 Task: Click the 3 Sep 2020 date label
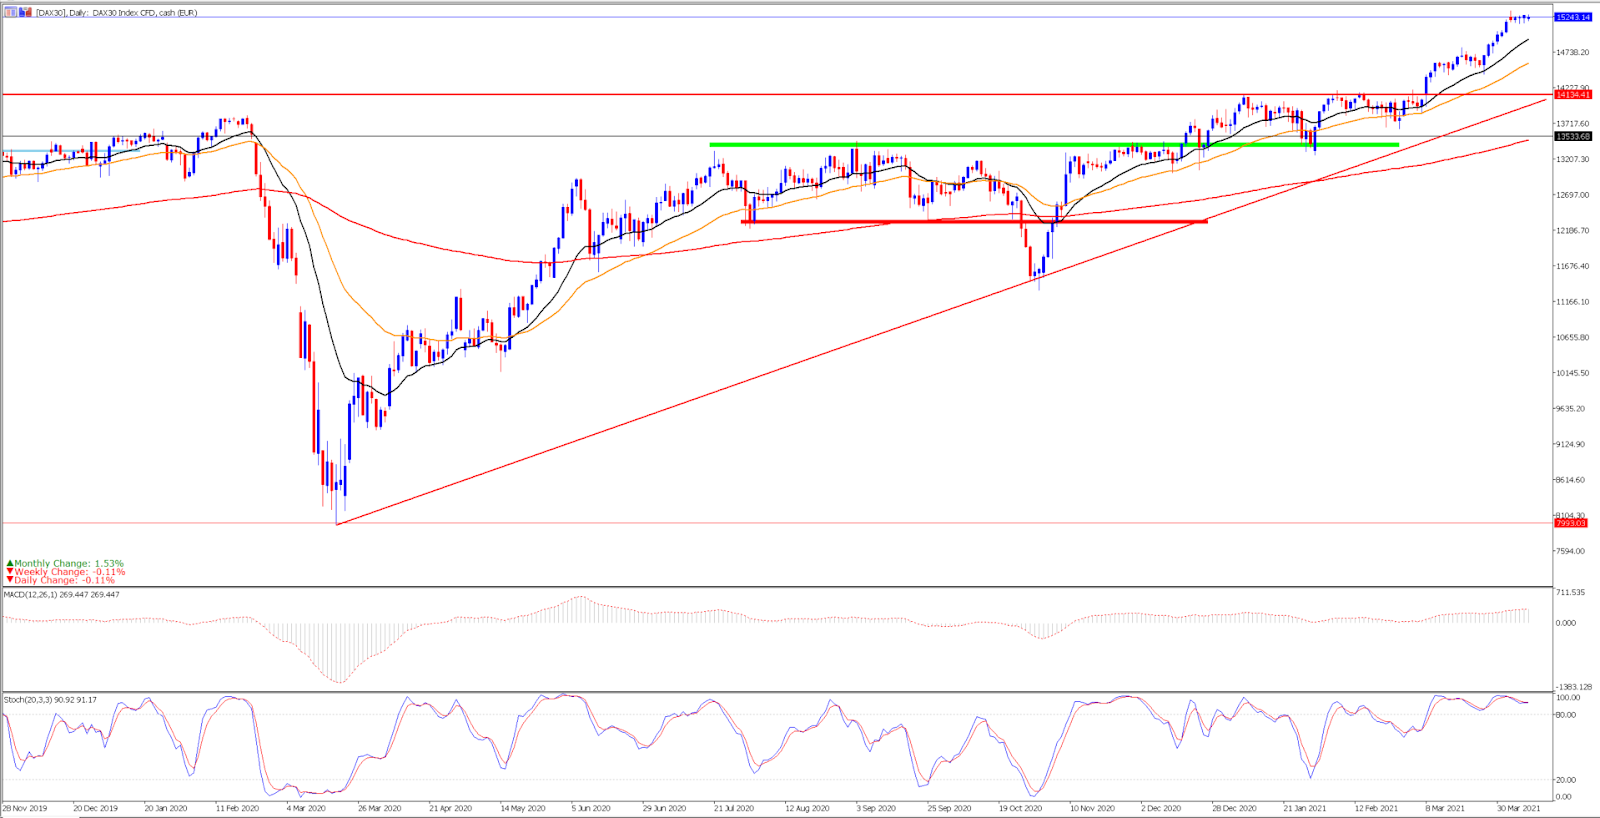878,808
